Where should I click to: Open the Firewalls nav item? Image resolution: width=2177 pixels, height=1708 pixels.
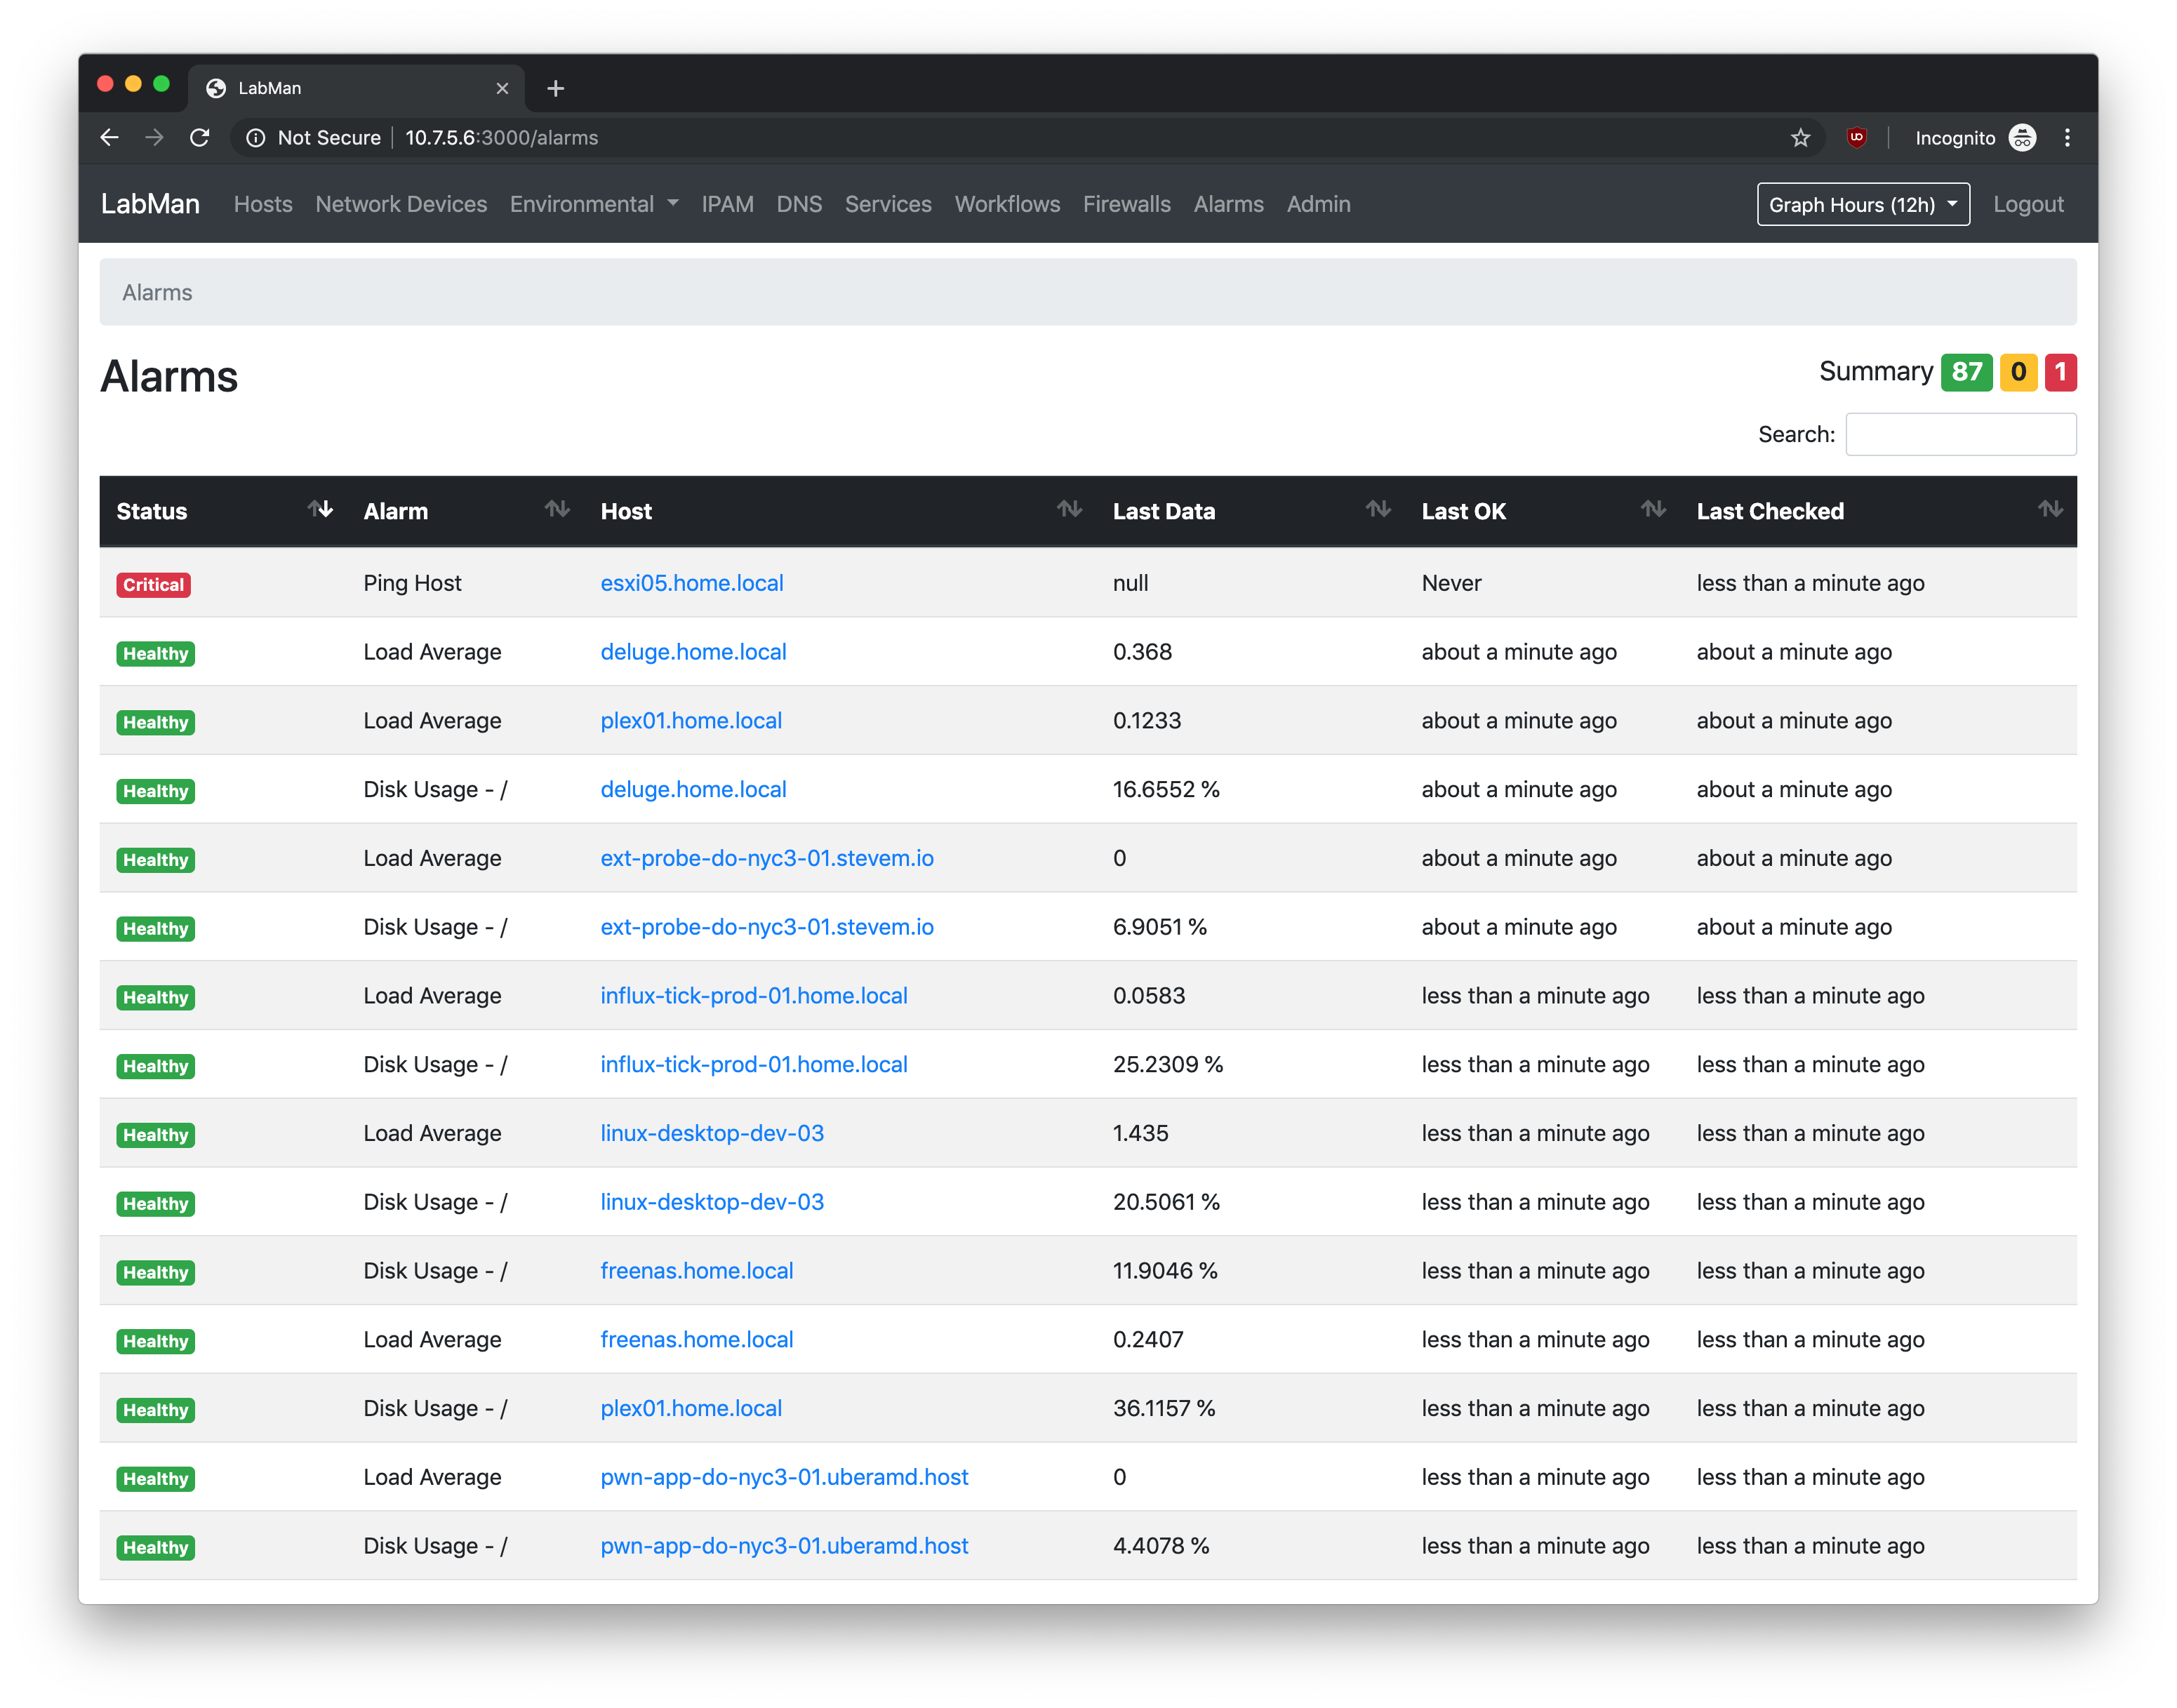tap(1126, 204)
